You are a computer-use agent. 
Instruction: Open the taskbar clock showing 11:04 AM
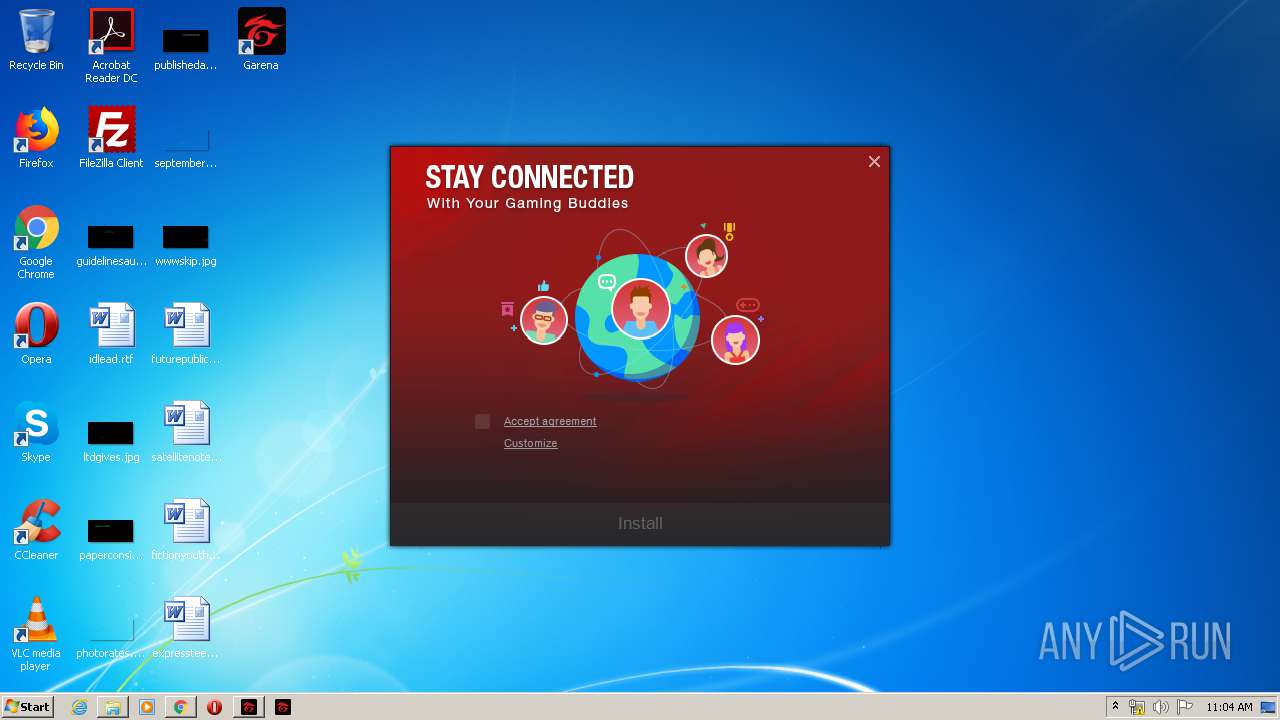click(x=1229, y=707)
